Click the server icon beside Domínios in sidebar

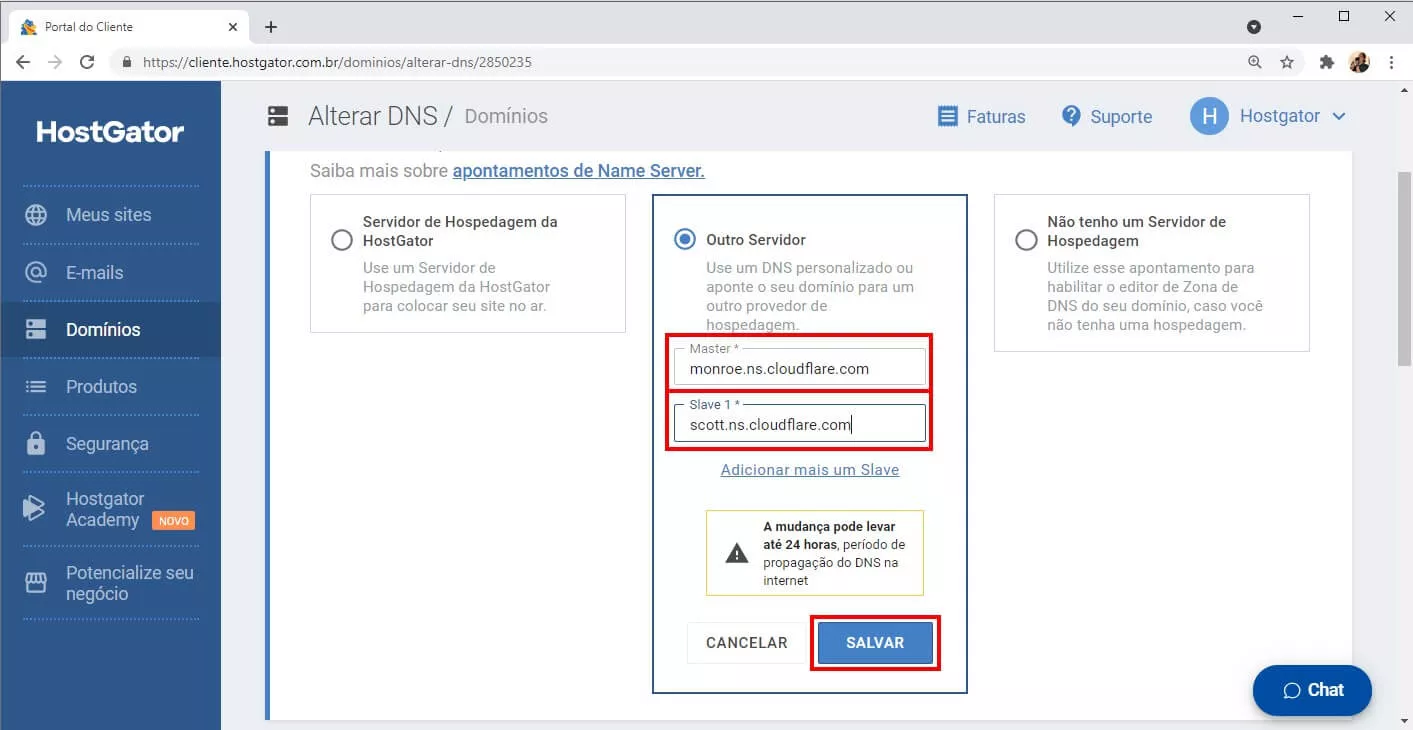tap(36, 329)
